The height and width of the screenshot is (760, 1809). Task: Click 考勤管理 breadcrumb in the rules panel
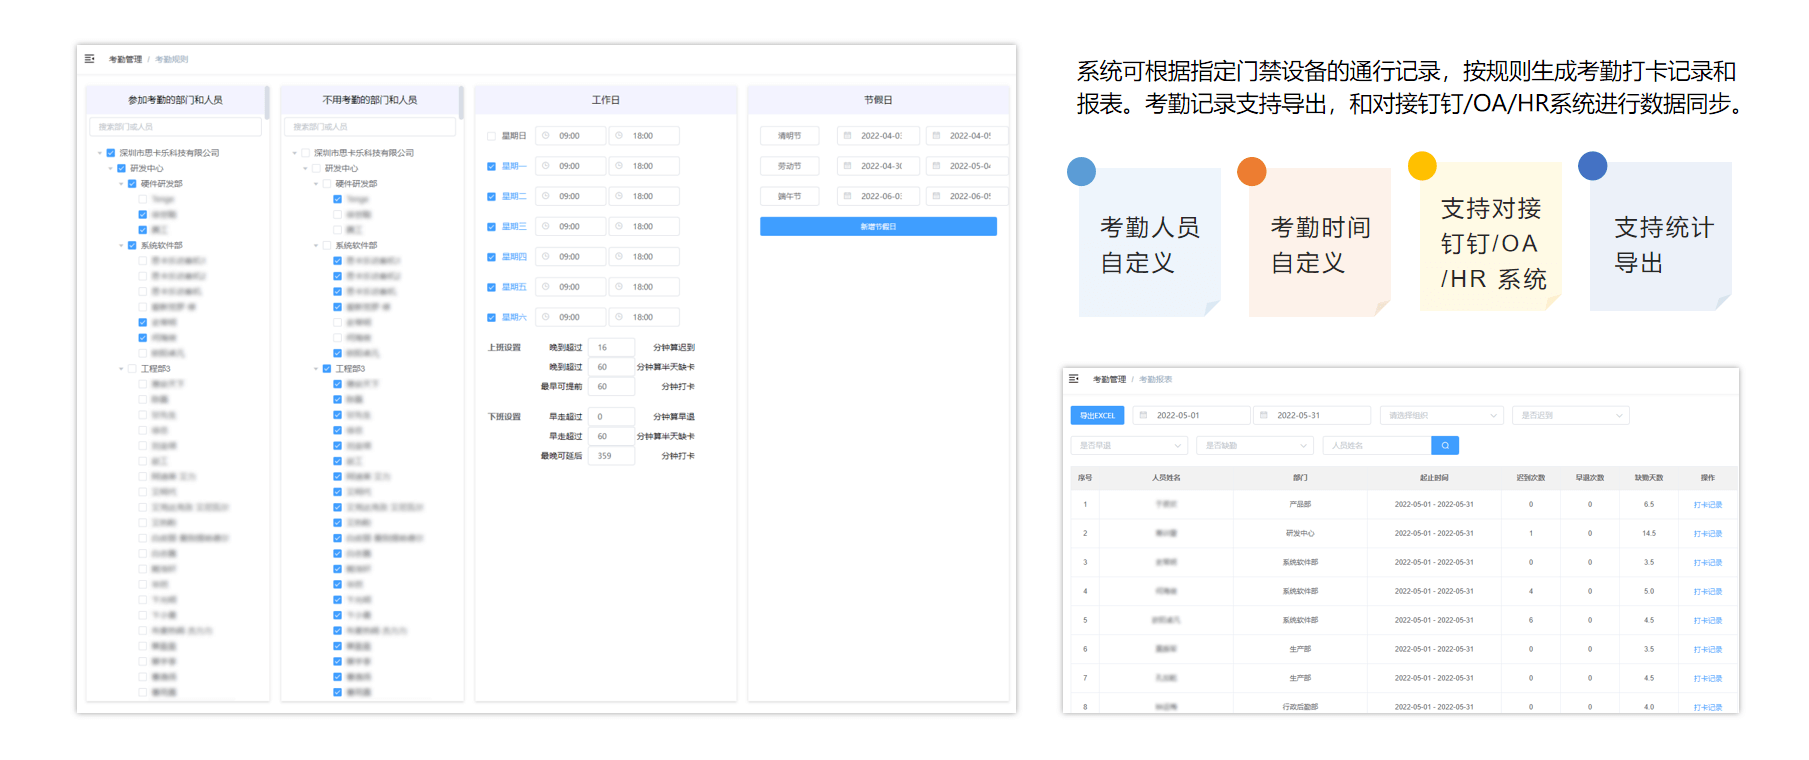pyautogui.click(x=125, y=59)
